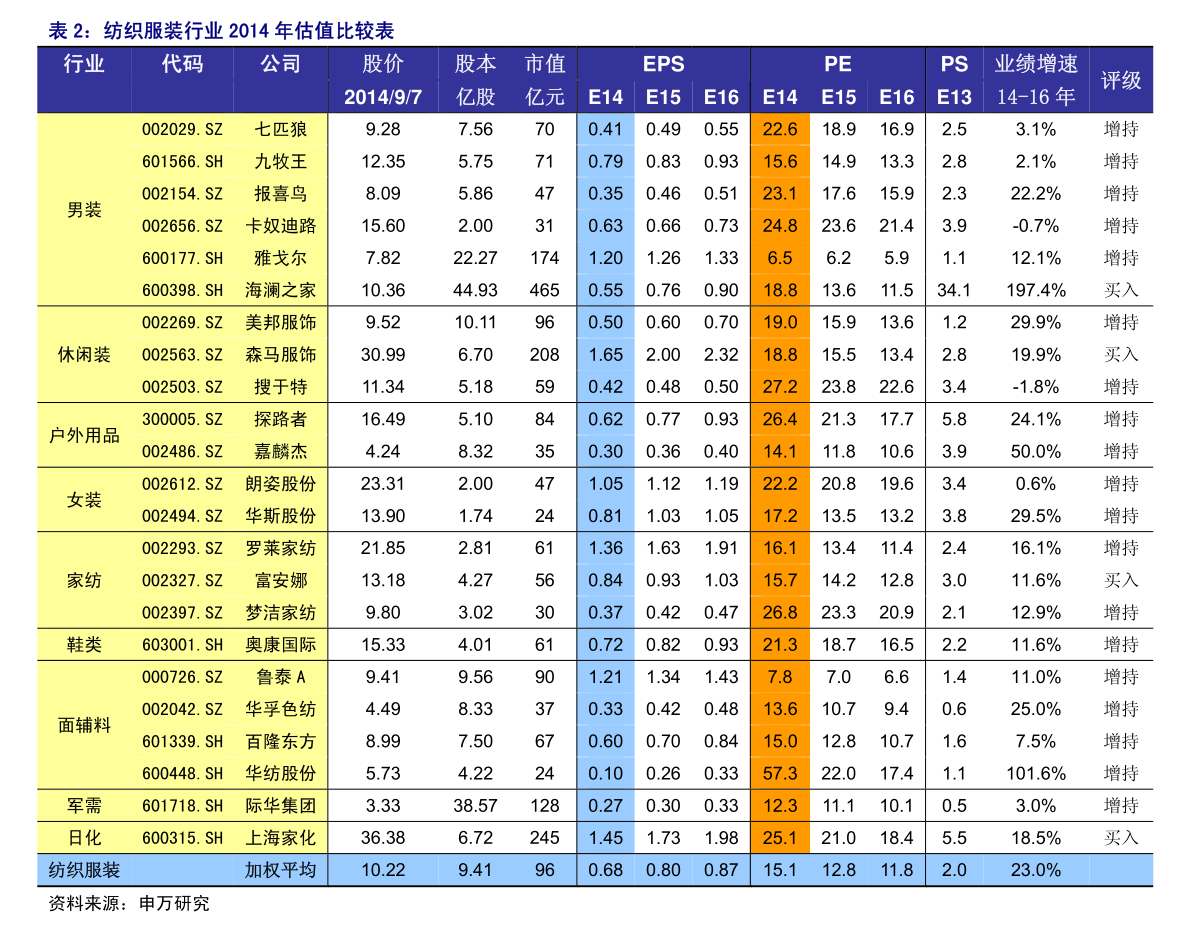Click the 2014/9/7 date under 股价
This screenshot has width=1191, height=932.
pos(383,98)
